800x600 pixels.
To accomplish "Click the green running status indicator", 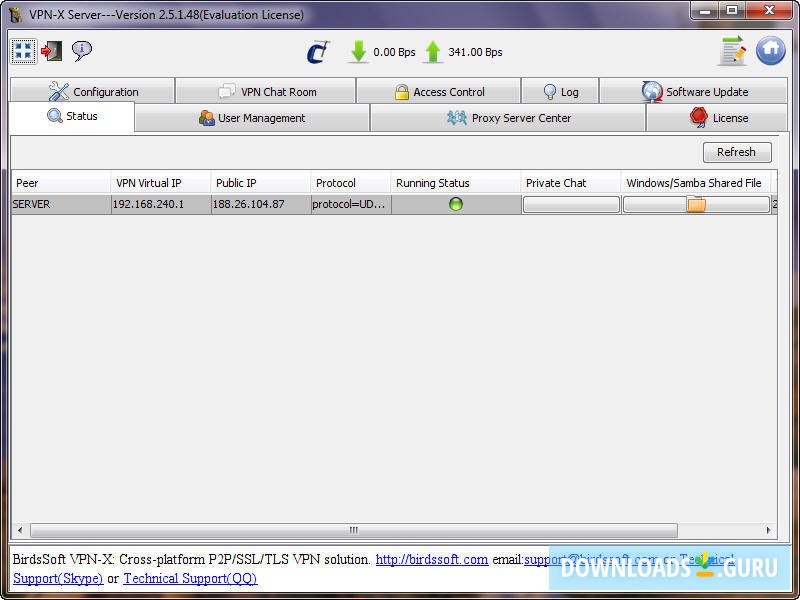I will pos(456,204).
